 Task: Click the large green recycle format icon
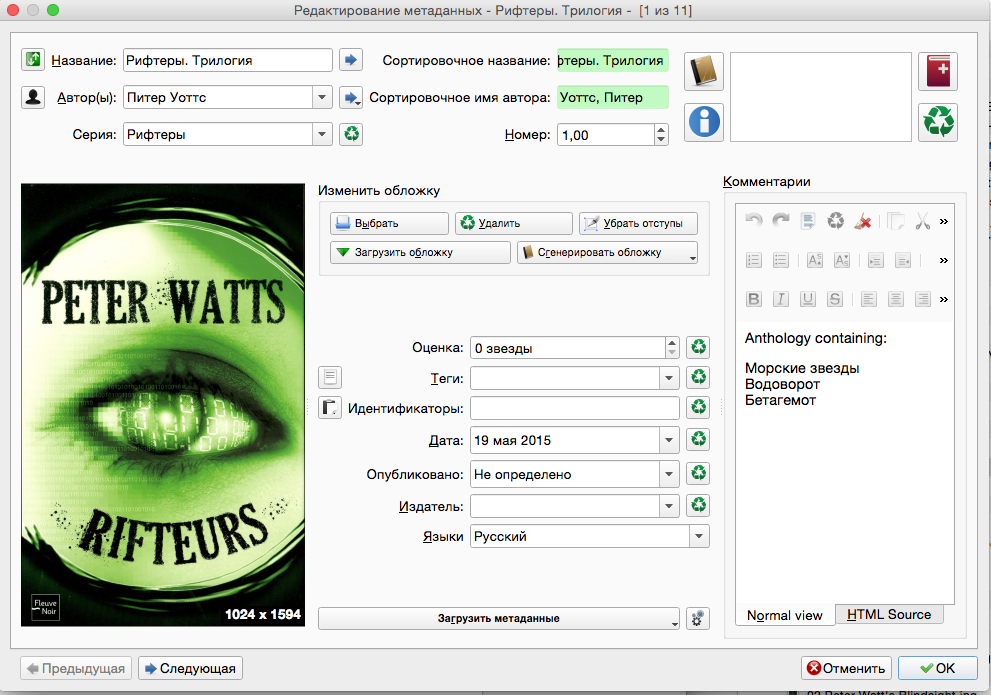tap(938, 121)
